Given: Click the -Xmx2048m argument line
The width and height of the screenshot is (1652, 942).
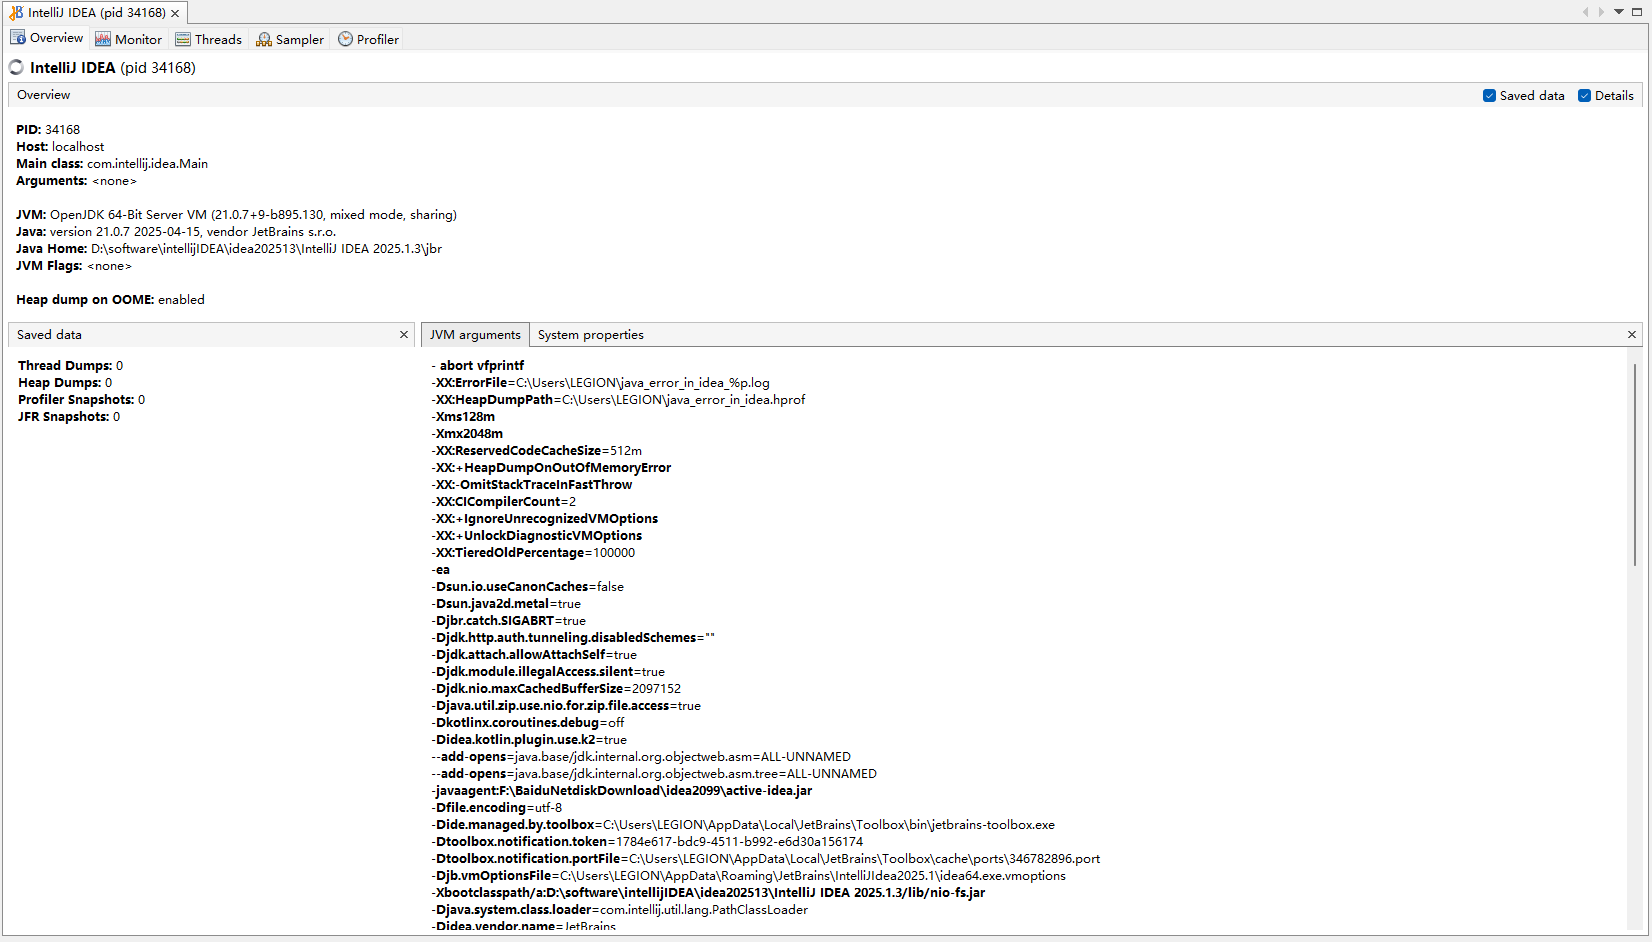Looking at the screenshot, I should 467,434.
